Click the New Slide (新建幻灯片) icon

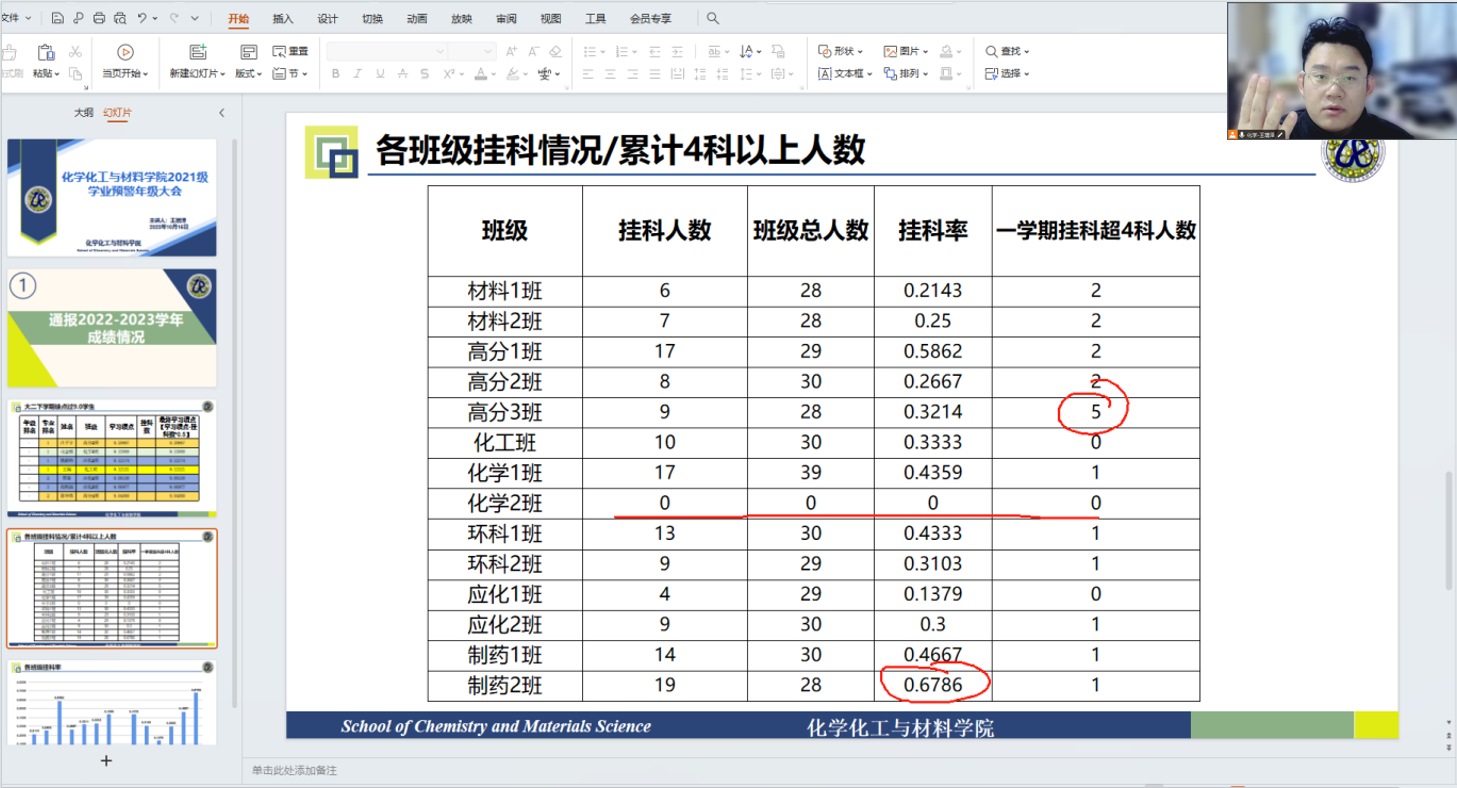click(x=198, y=53)
